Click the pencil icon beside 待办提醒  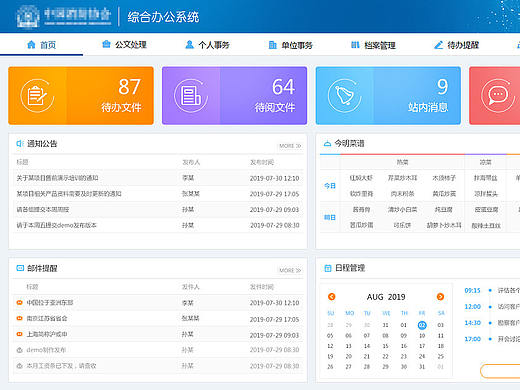[x=438, y=45]
